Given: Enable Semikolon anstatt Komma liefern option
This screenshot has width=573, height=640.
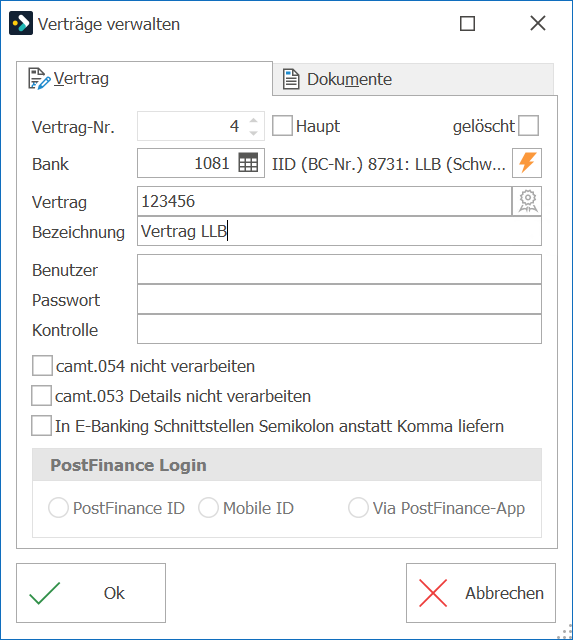Looking at the screenshot, I should 42,425.
